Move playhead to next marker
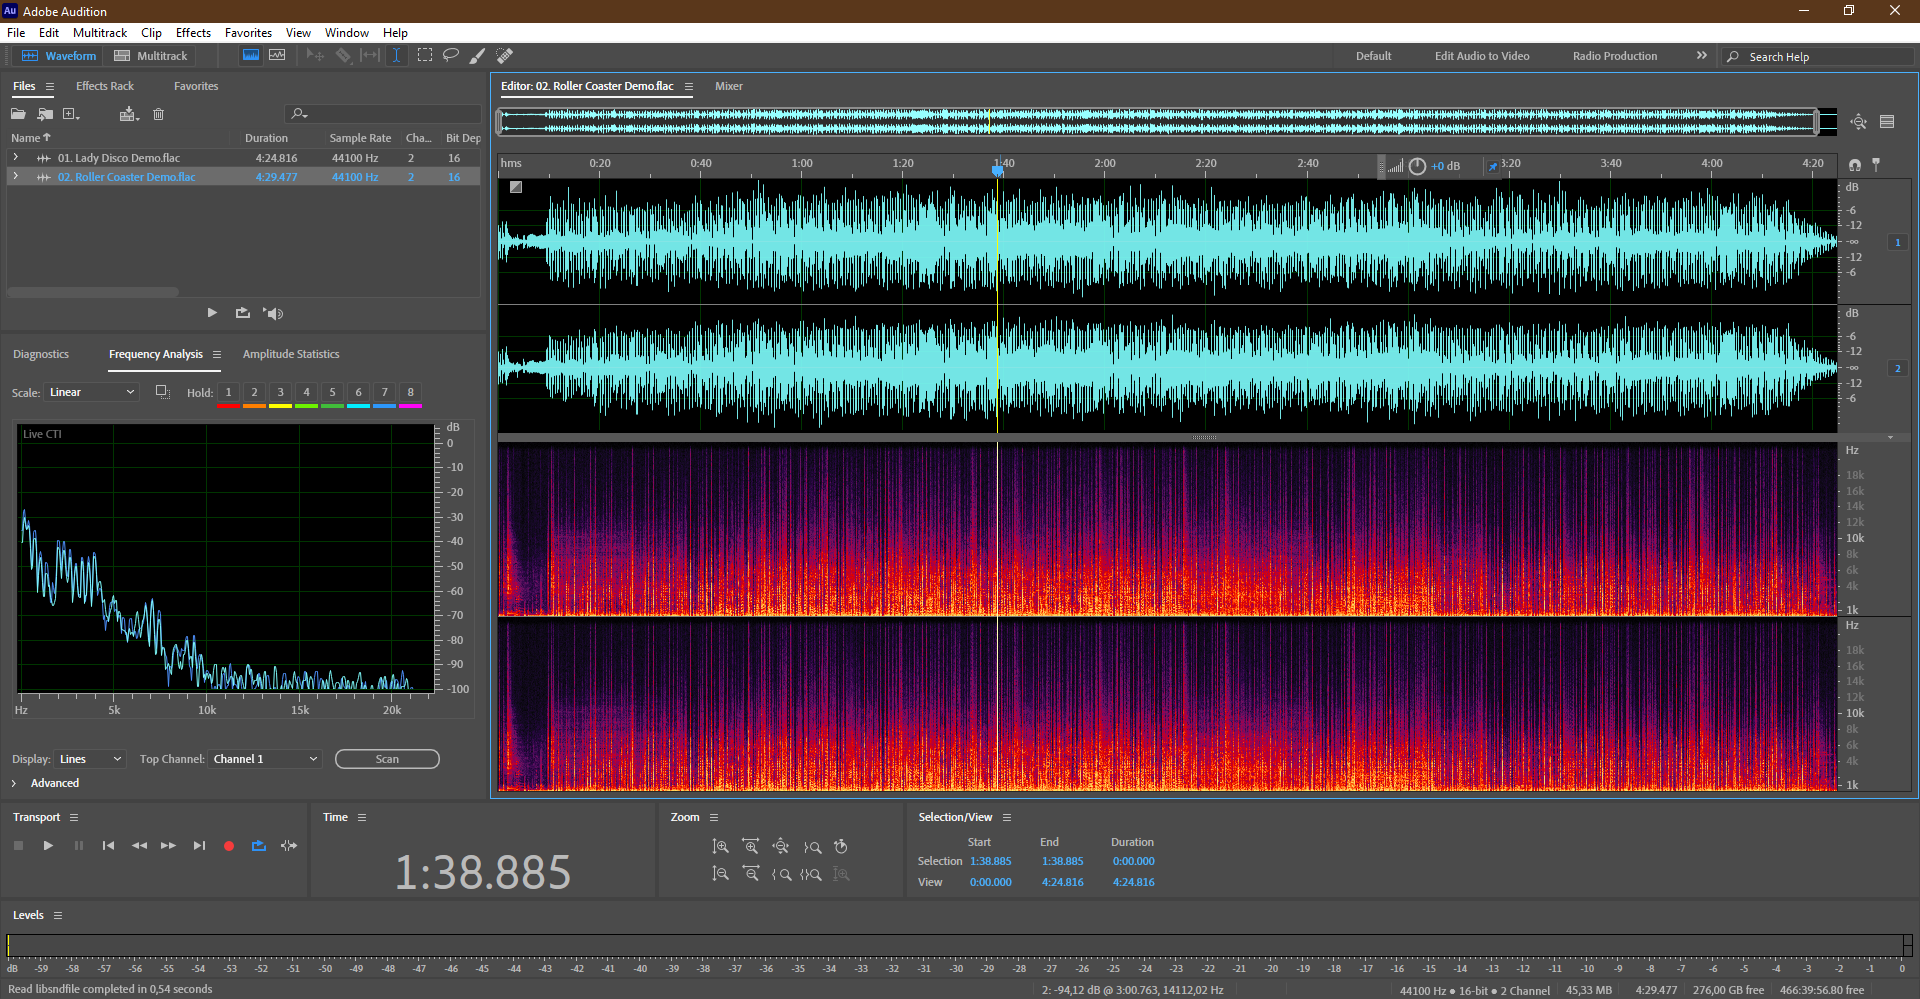 (199, 846)
